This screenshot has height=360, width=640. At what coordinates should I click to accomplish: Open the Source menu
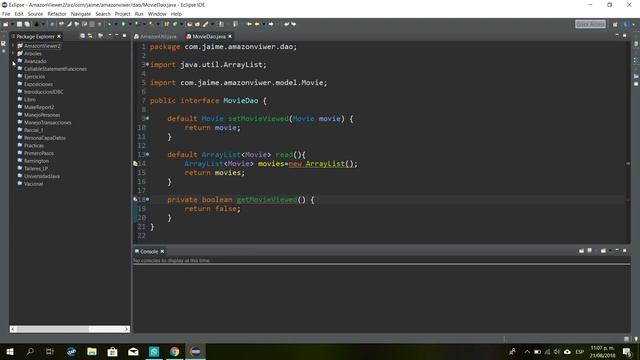point(35,14)
